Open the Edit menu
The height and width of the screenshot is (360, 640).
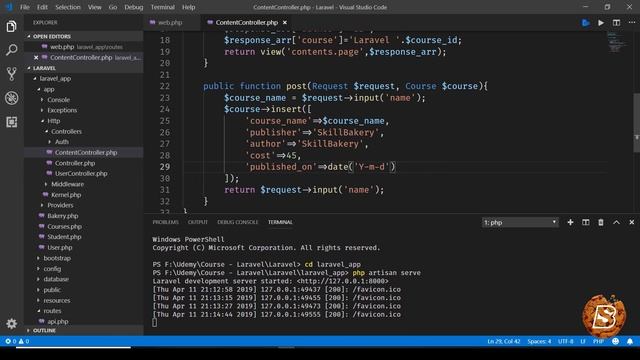42,7
